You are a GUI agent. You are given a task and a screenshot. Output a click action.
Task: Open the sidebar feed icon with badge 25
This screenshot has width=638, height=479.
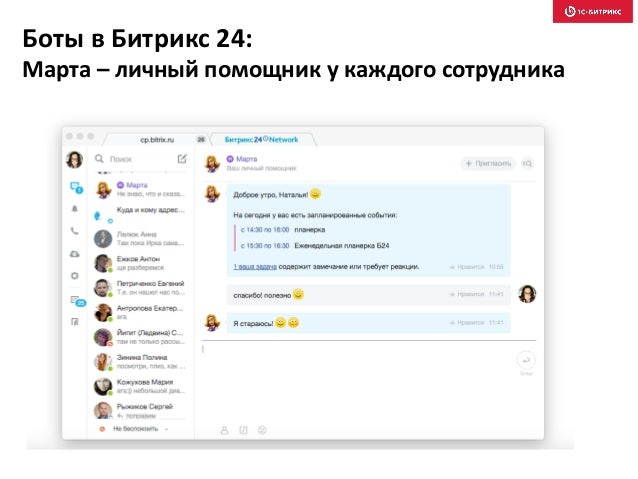click(x=77, y=301)
